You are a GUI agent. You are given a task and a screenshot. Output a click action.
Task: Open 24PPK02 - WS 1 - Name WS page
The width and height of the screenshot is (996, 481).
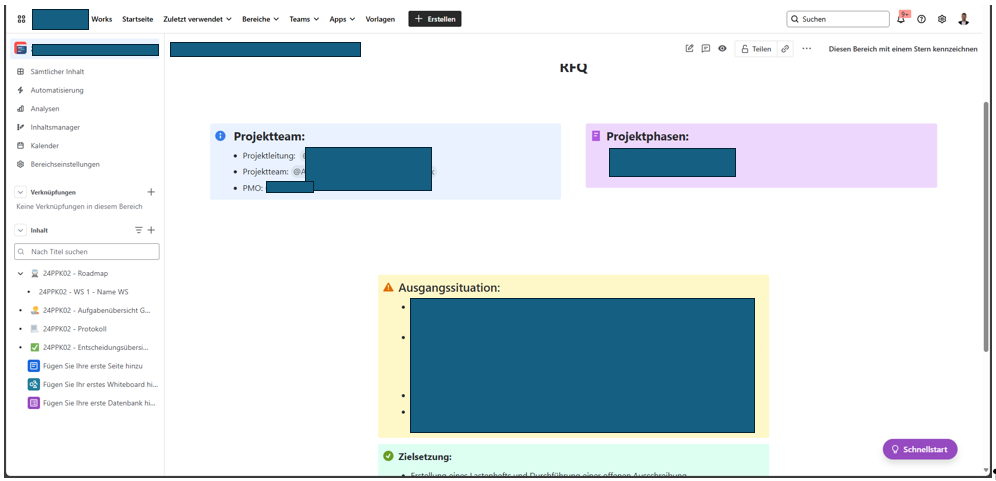(x=84, y=292)
